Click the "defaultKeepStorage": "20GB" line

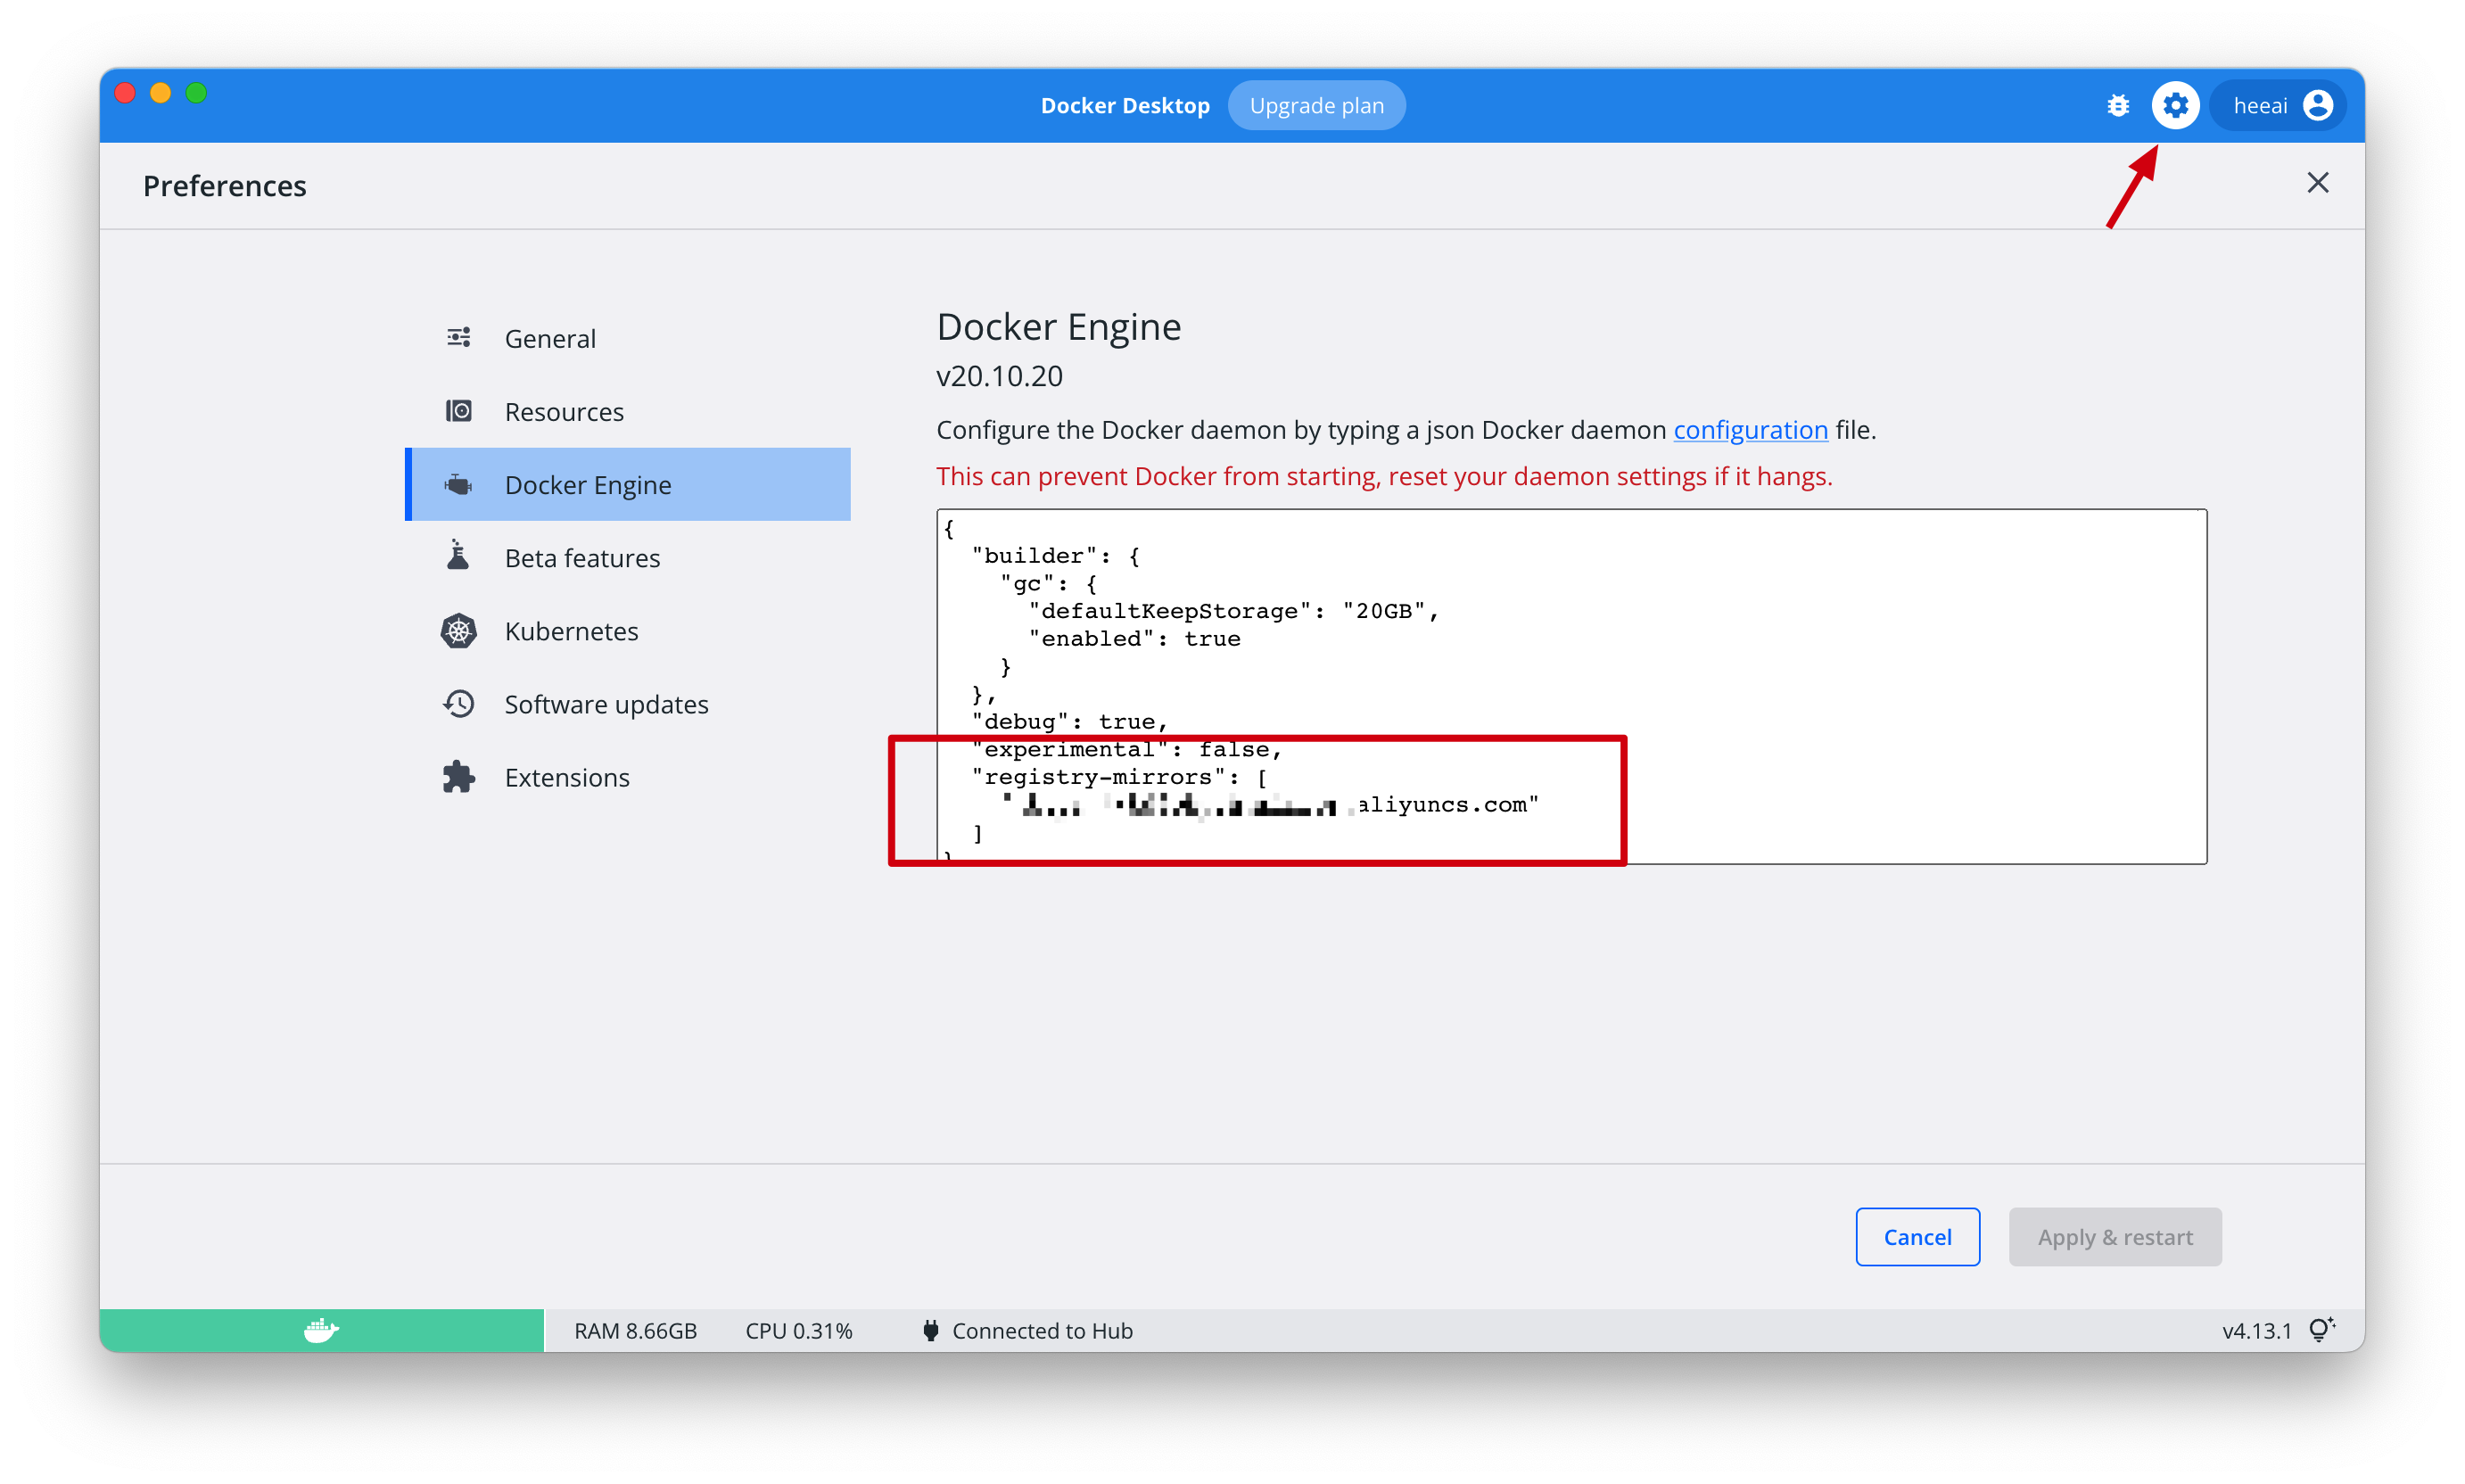point(1233,611)
